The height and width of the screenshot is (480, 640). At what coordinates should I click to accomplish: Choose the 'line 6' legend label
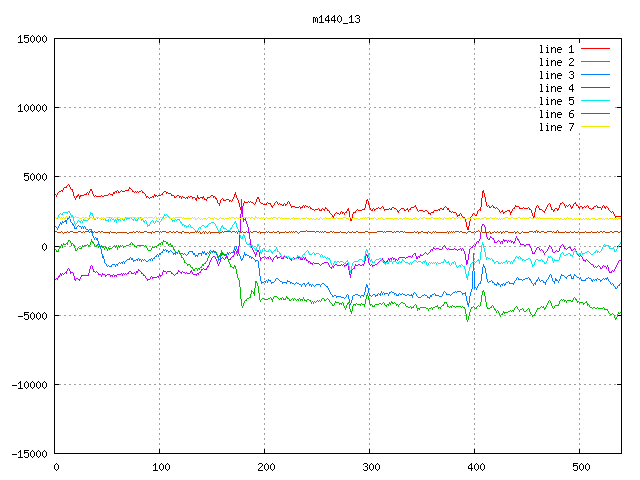pyautogui.click(x=557, y=114)
